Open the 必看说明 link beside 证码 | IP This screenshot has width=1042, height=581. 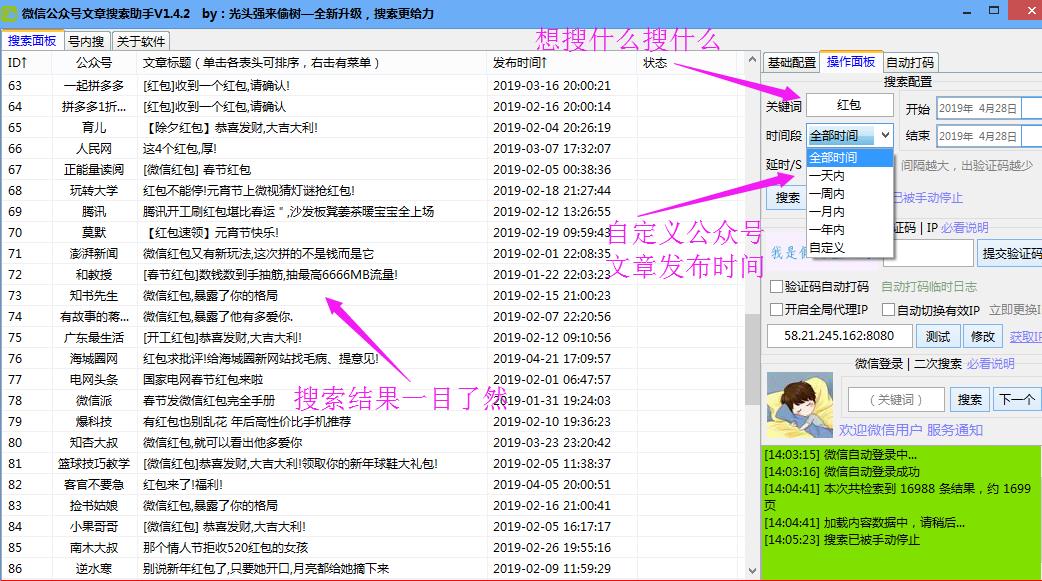click(965, 227)
